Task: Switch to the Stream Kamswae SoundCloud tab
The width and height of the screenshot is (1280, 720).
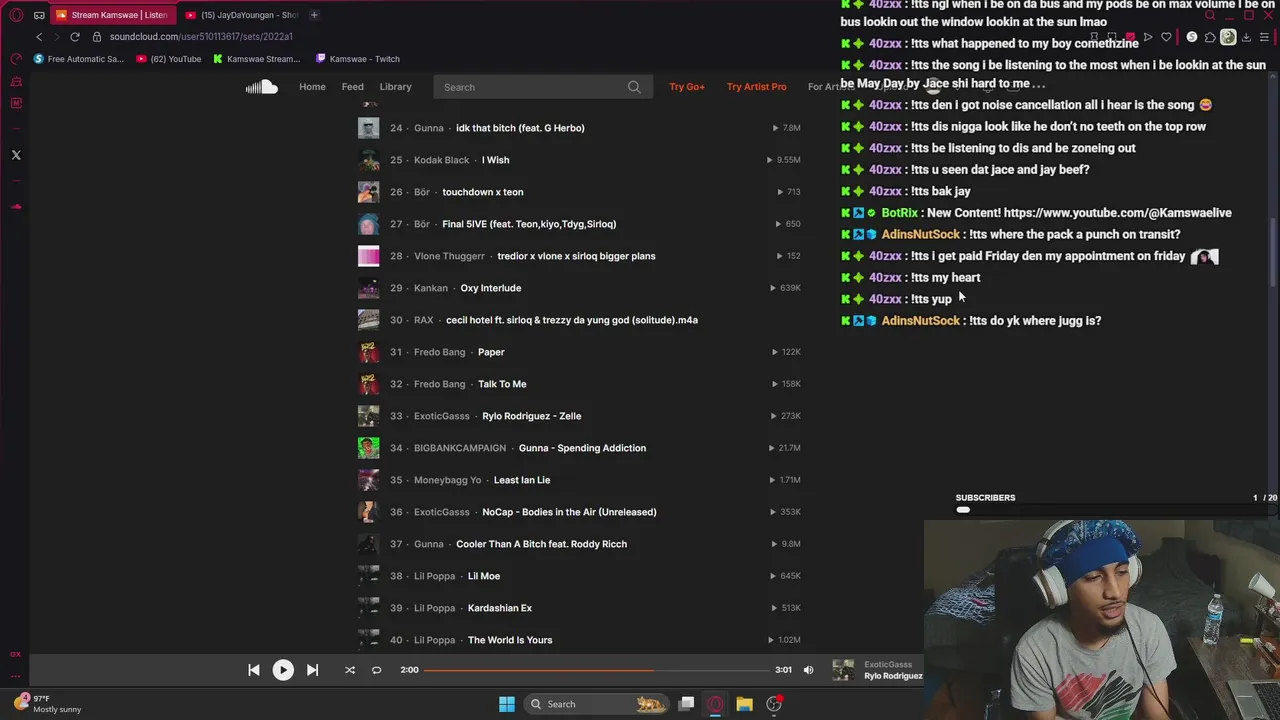Action: point(111,15)
